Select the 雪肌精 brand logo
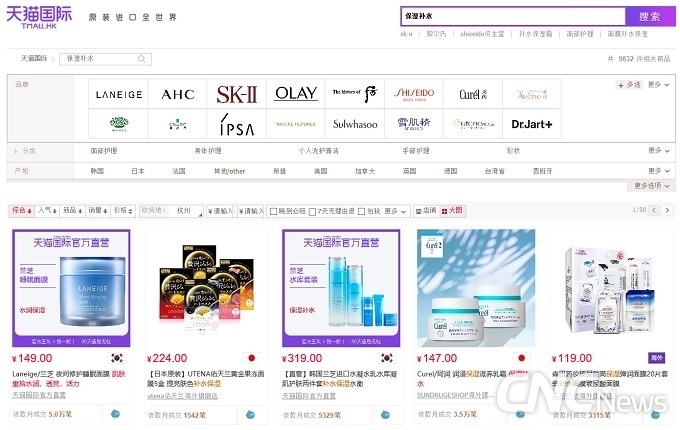The width and height of the screenshot is (680, 430). tap(414, 124)
